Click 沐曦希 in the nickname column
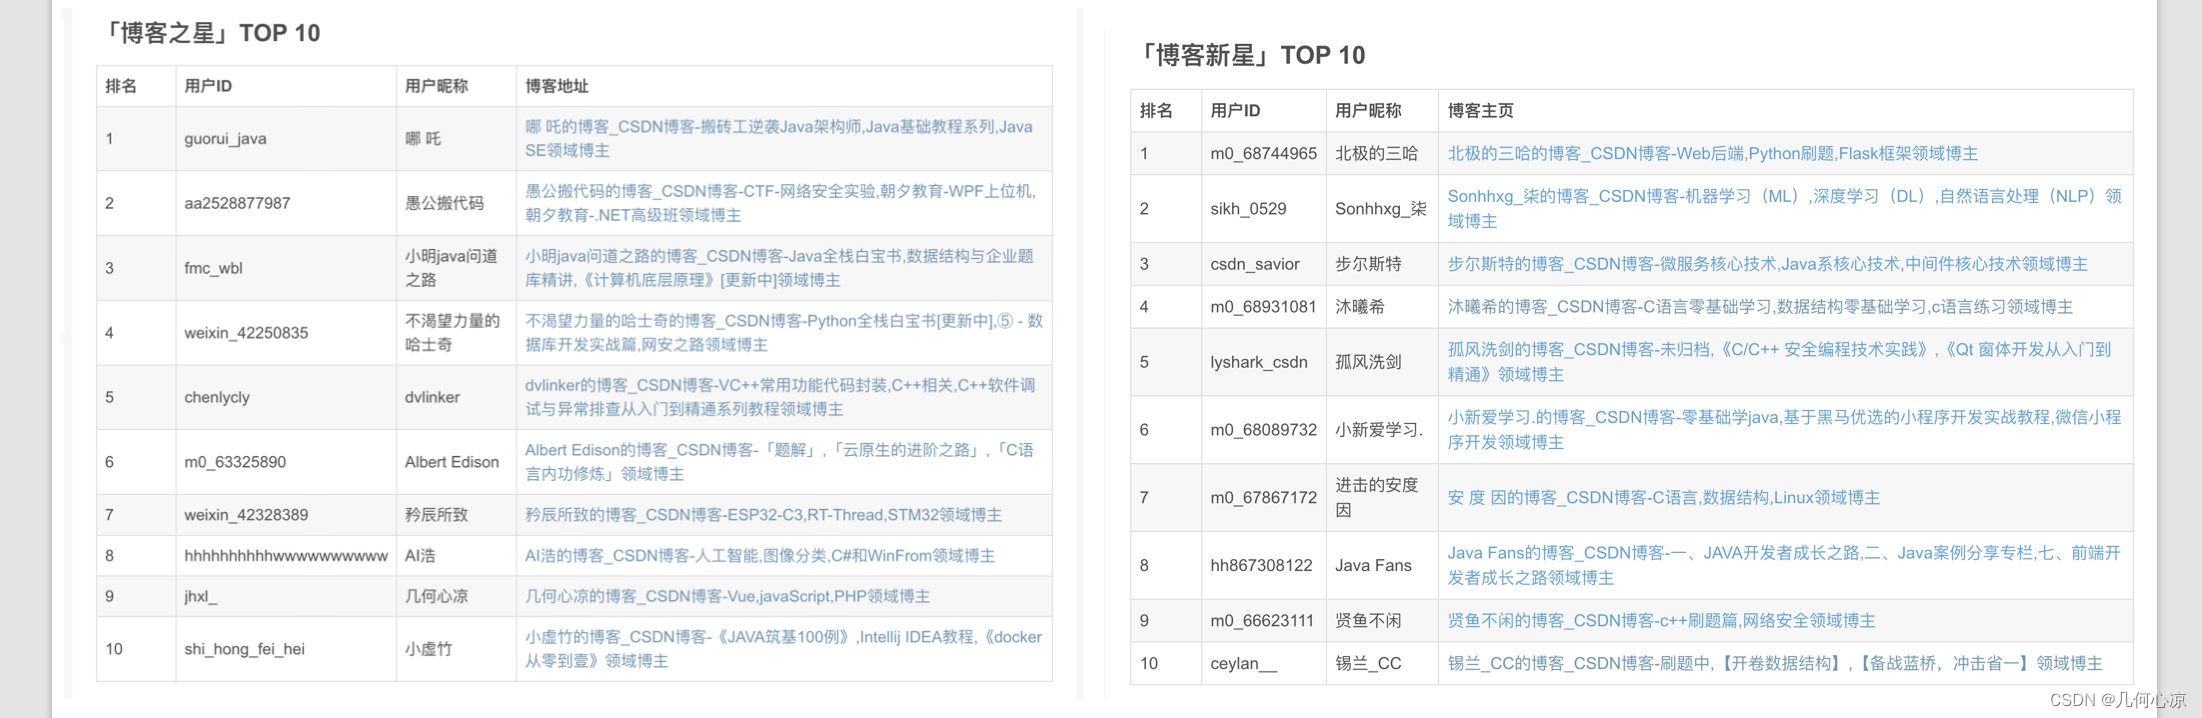The width and height of the screenshot is (2202, 718). click(x=1360, y=307)
